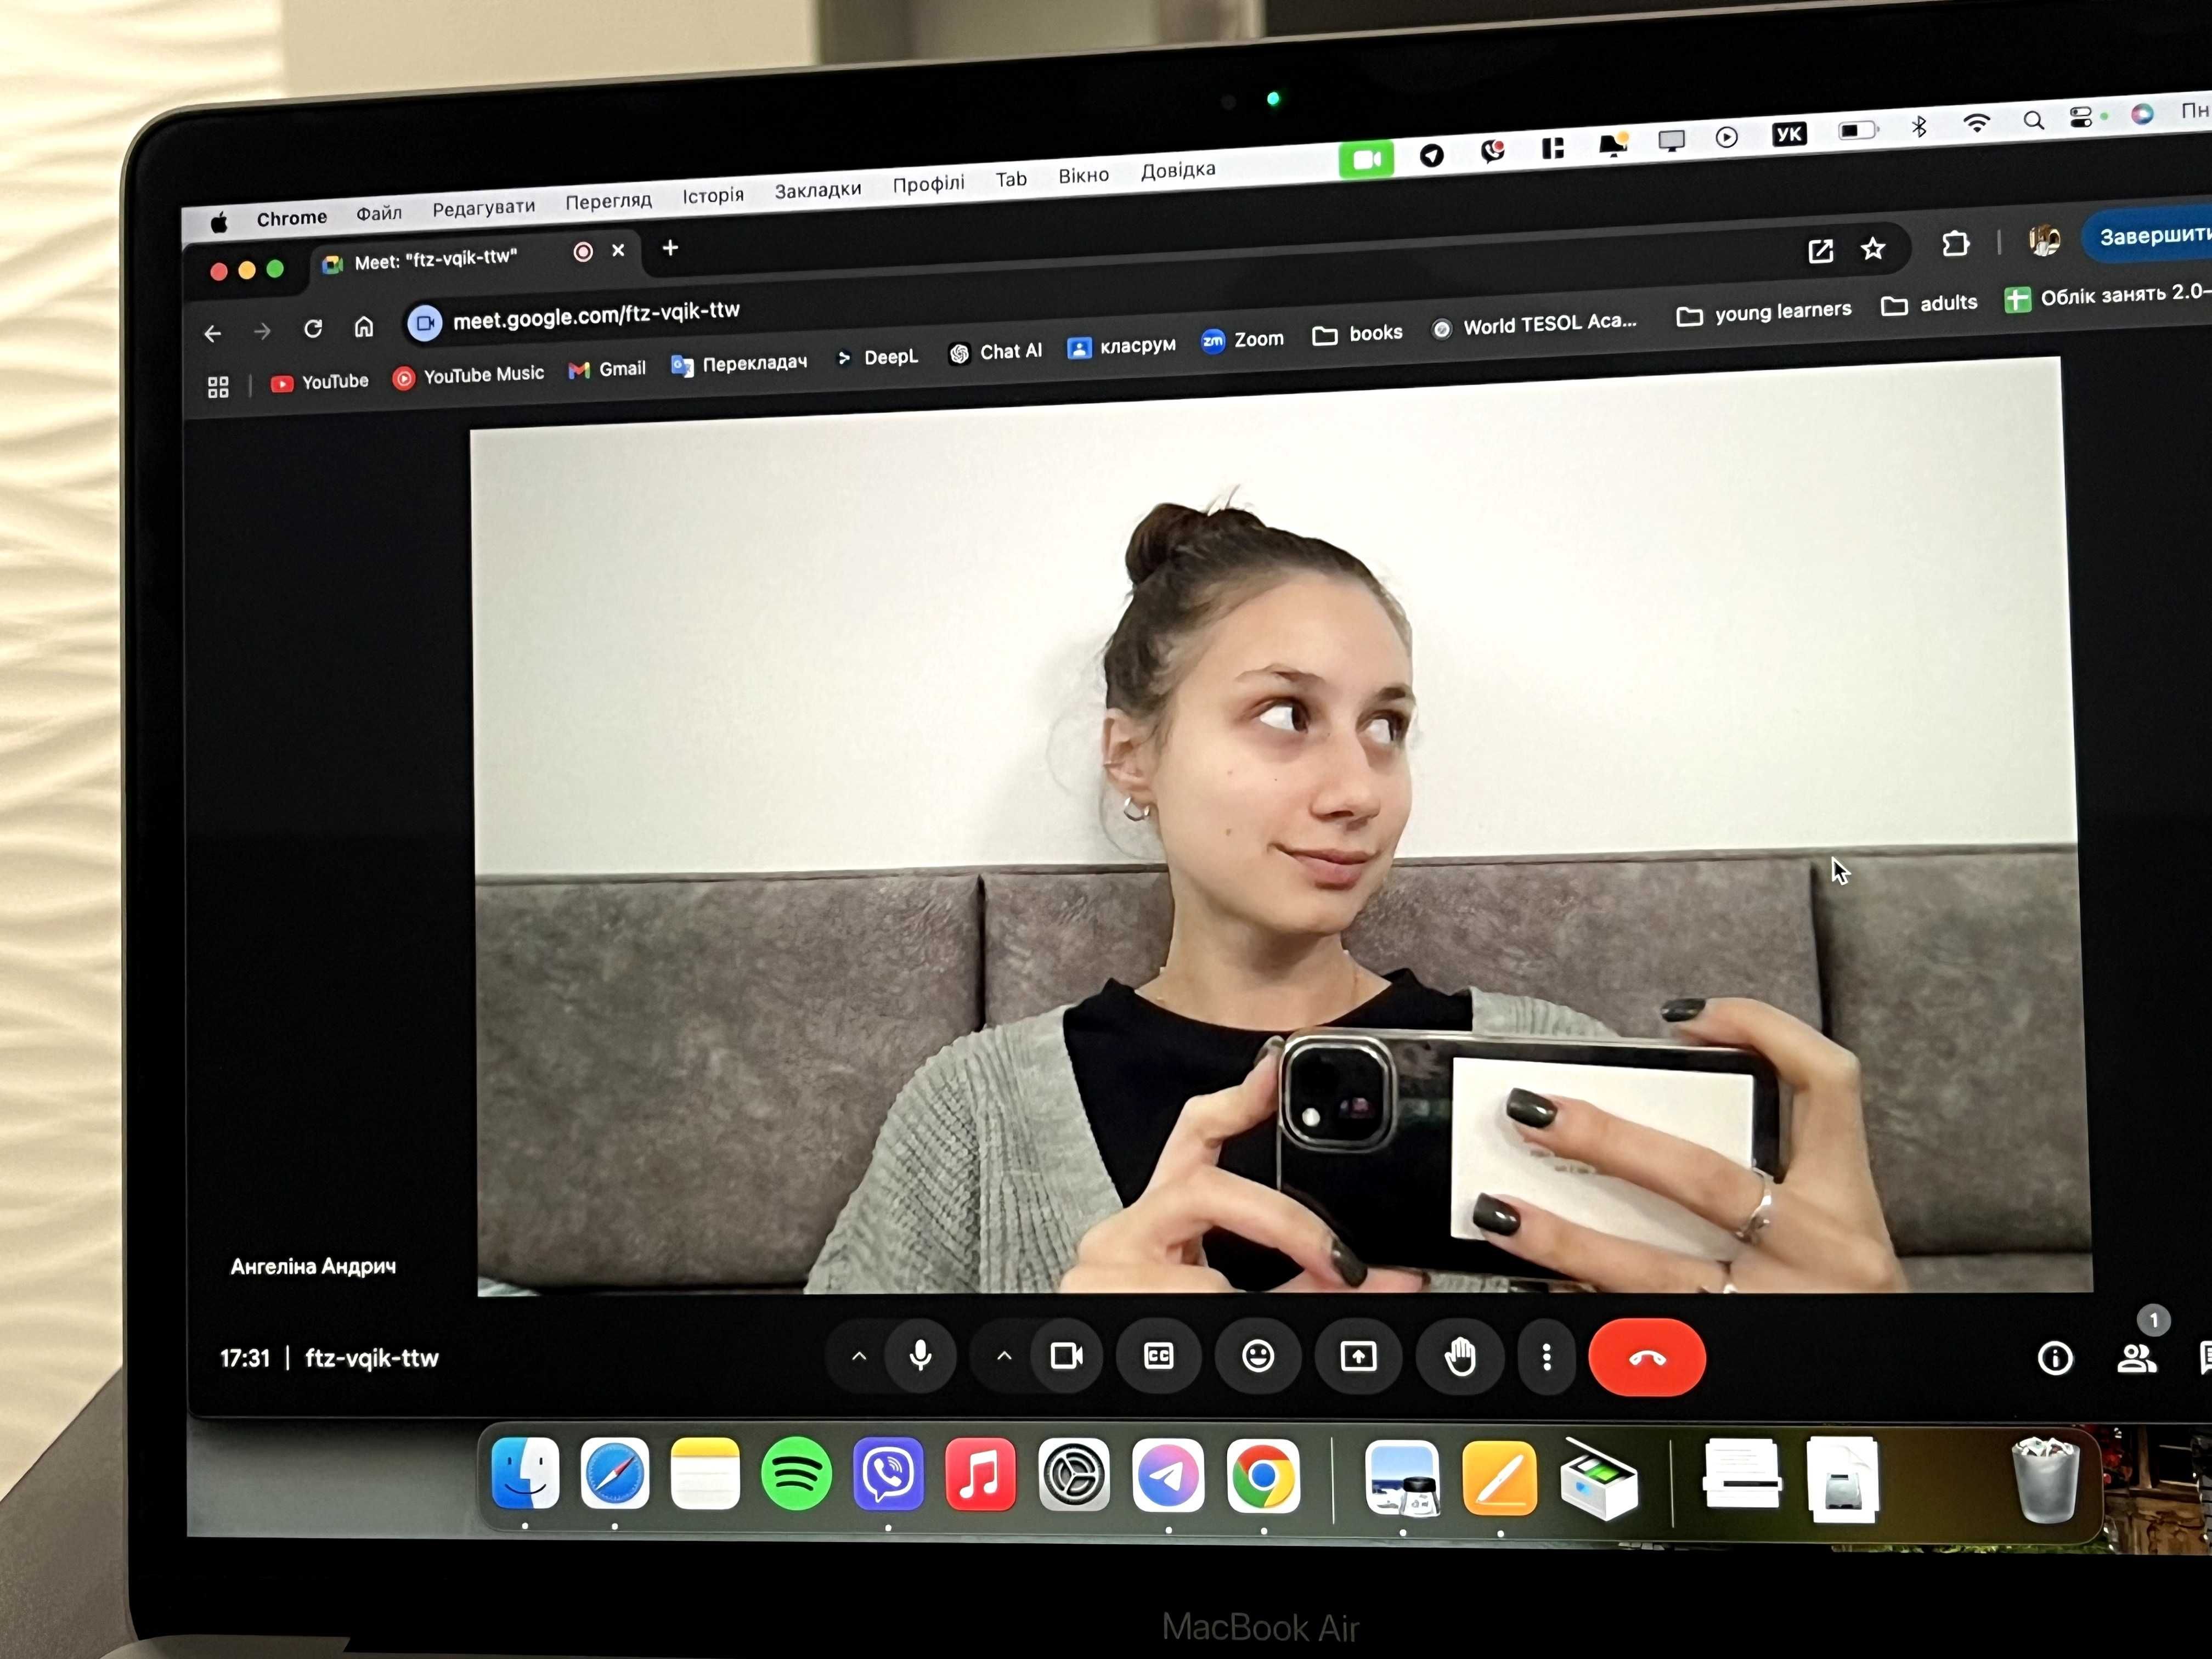
Task: Open the emoji reactions button
Action: [1257, 1357]
